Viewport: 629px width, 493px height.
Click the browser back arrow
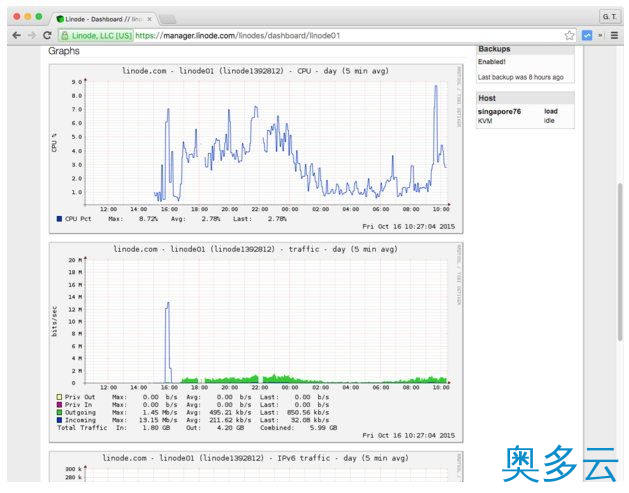click(16, 35)
